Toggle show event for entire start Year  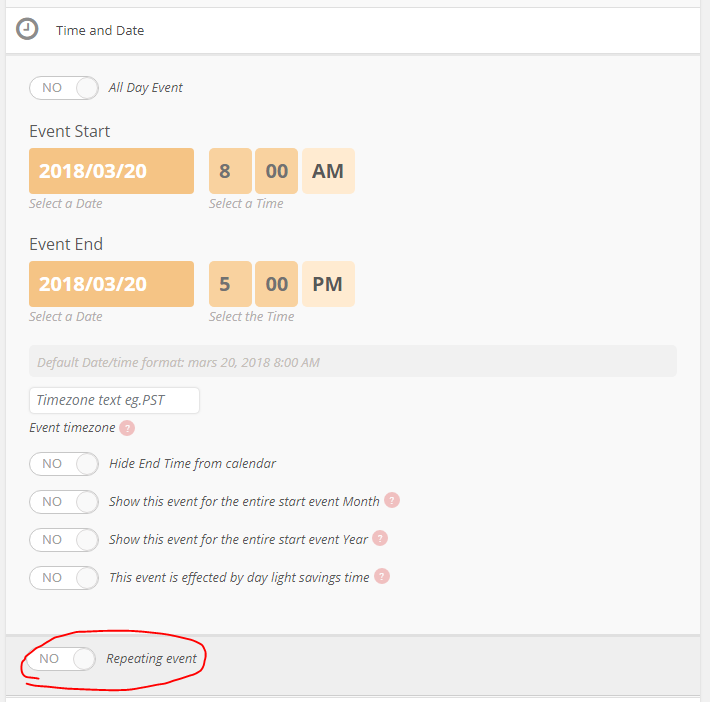(64, 539)
